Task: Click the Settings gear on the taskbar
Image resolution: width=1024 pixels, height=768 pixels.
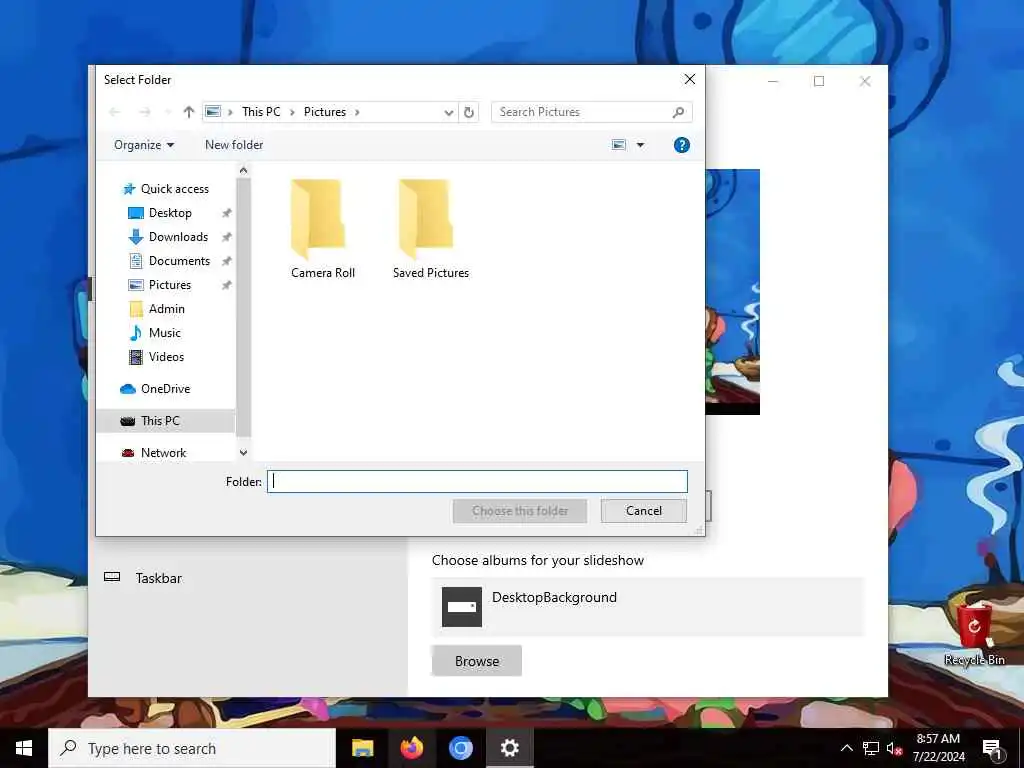Action: [x=509, y=748]
